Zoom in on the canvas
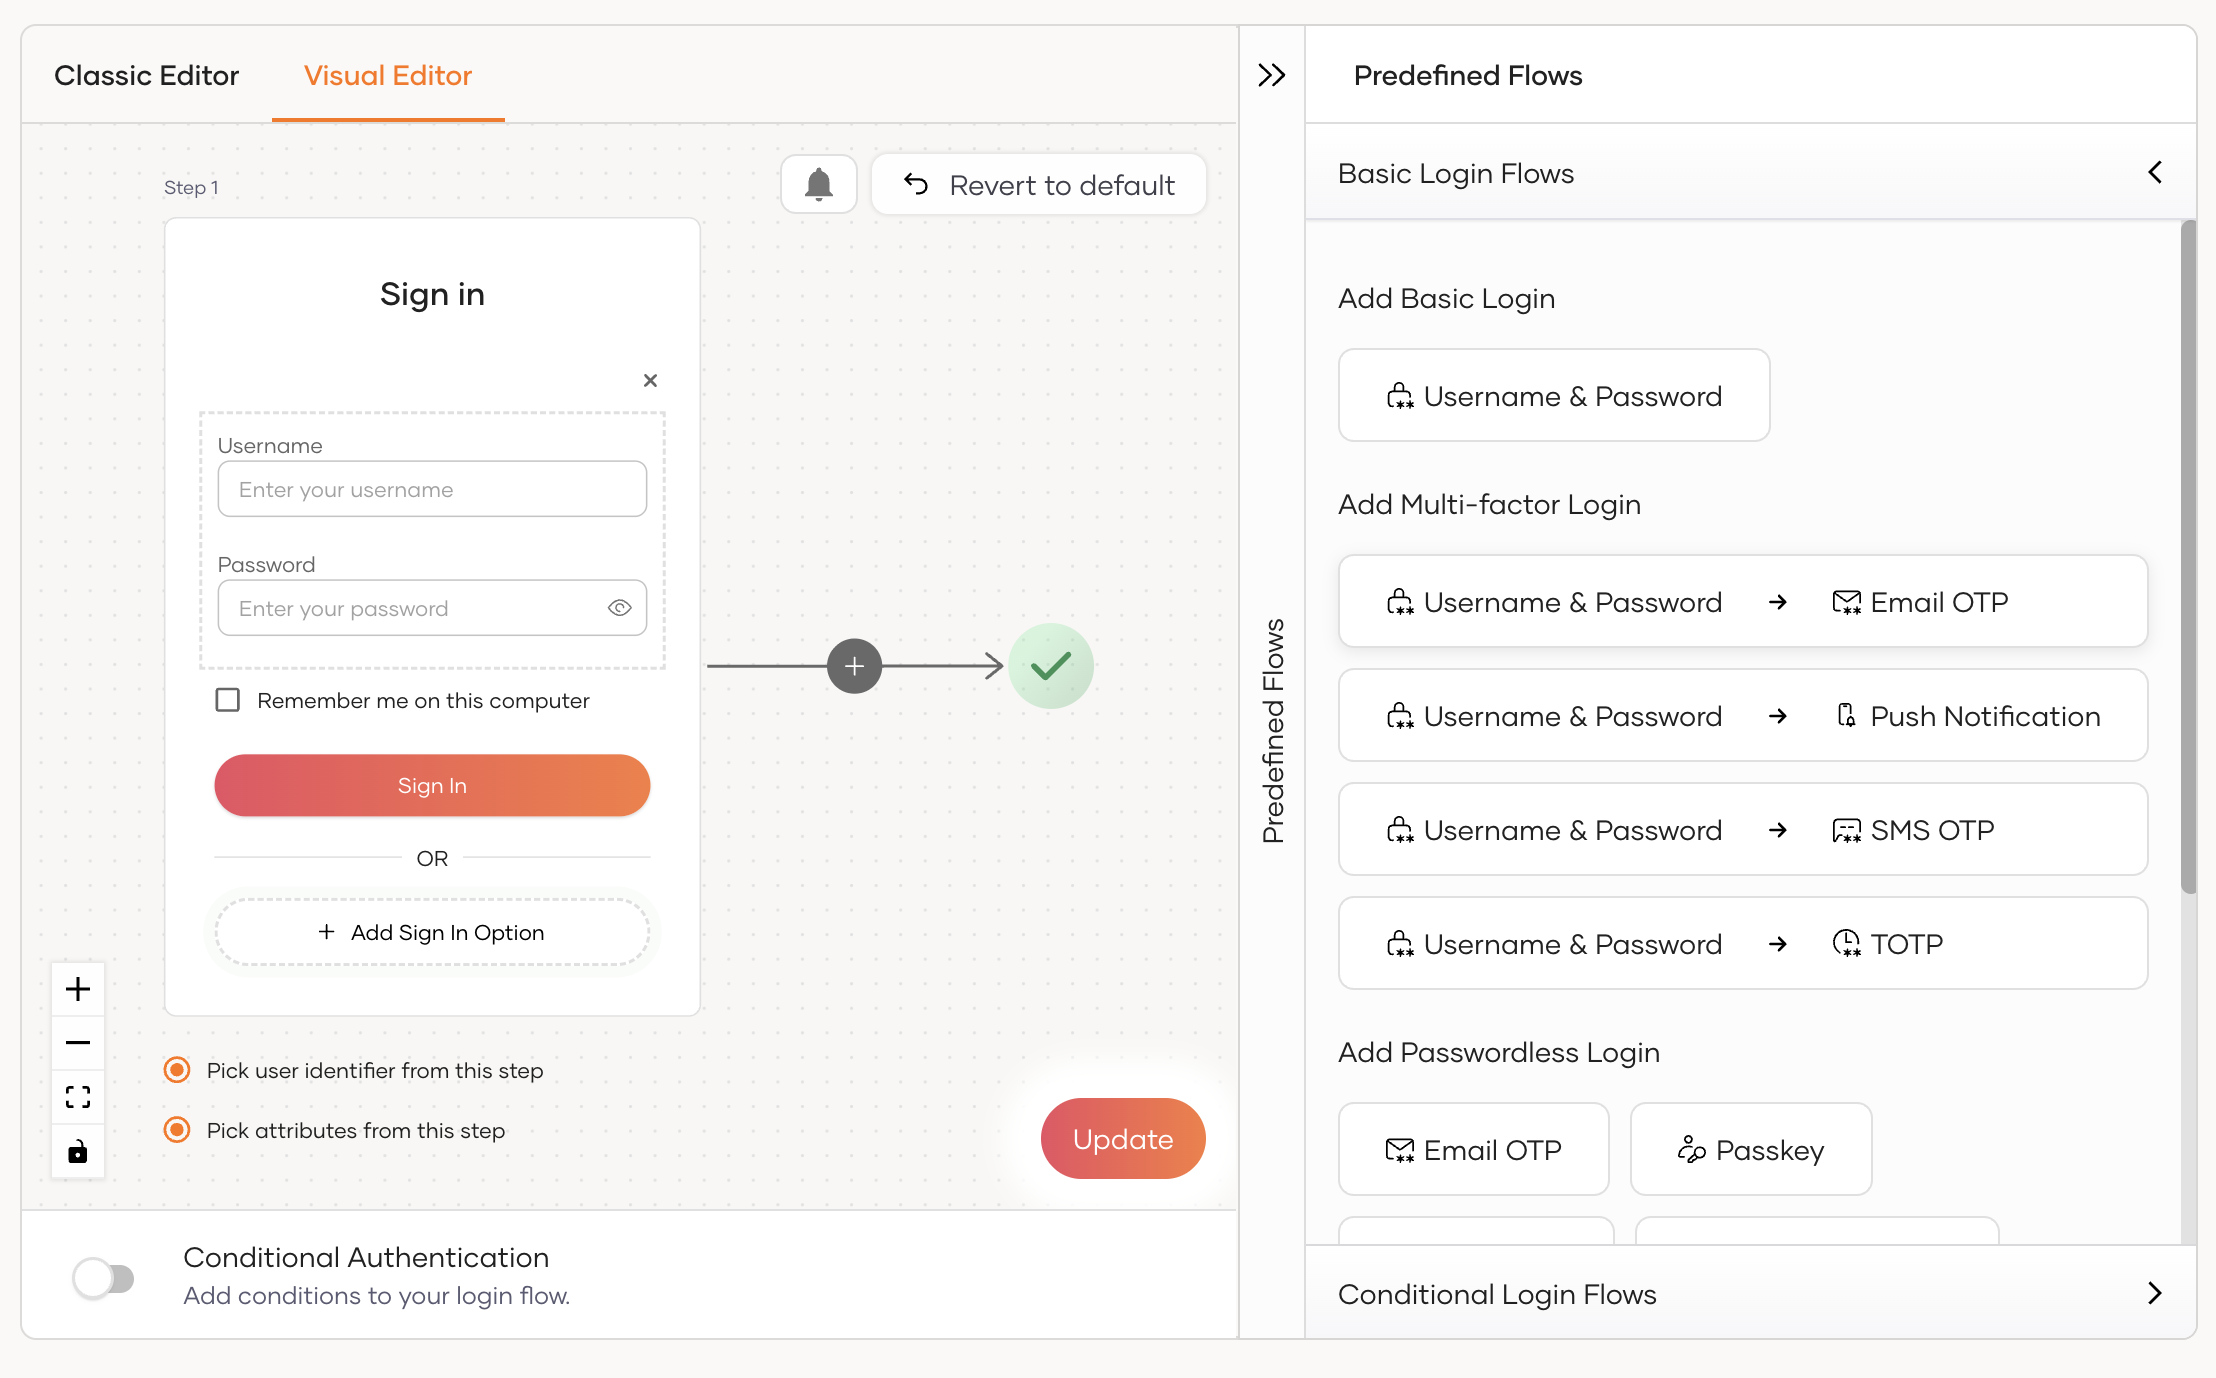The image size is (2216, 1378). [78, 989]
